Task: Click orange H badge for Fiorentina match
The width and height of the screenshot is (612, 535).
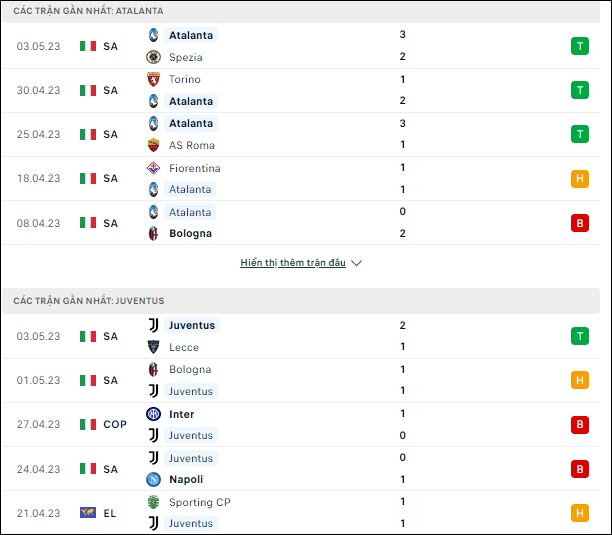Action: [x=580, y=178]
